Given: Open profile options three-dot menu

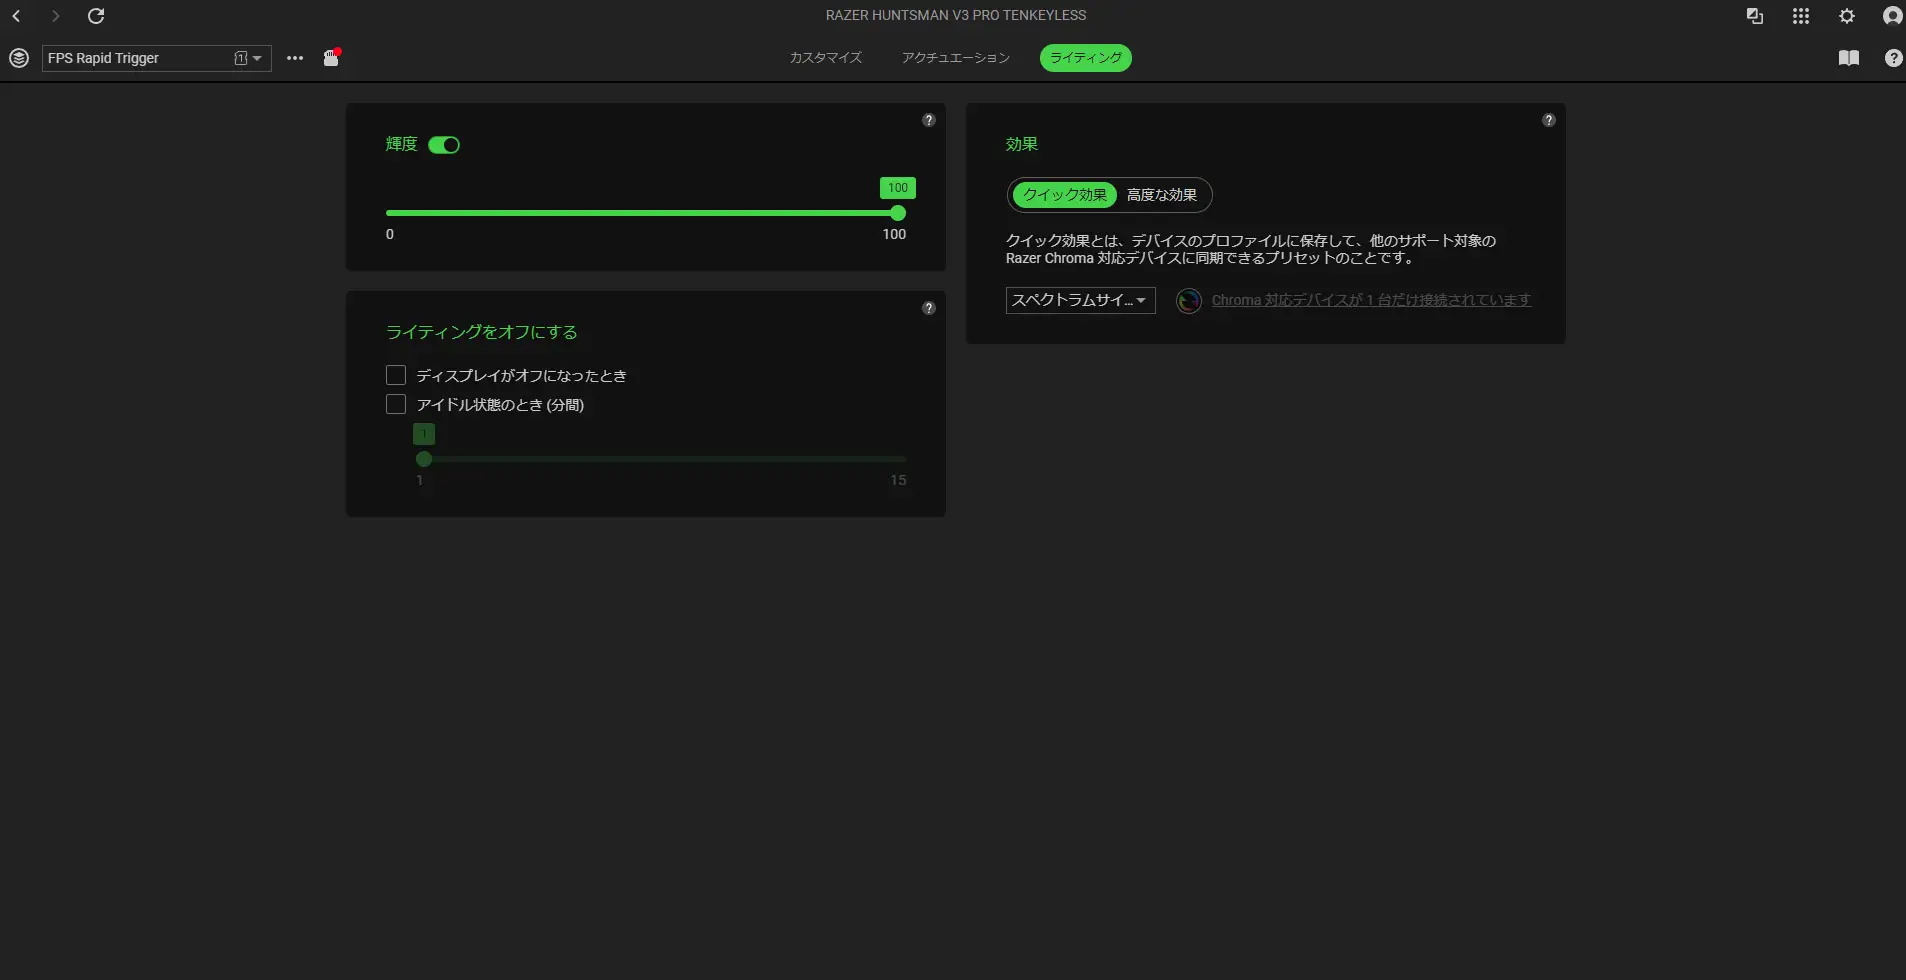Looking at the screenshot, I should tap(295, 58).
